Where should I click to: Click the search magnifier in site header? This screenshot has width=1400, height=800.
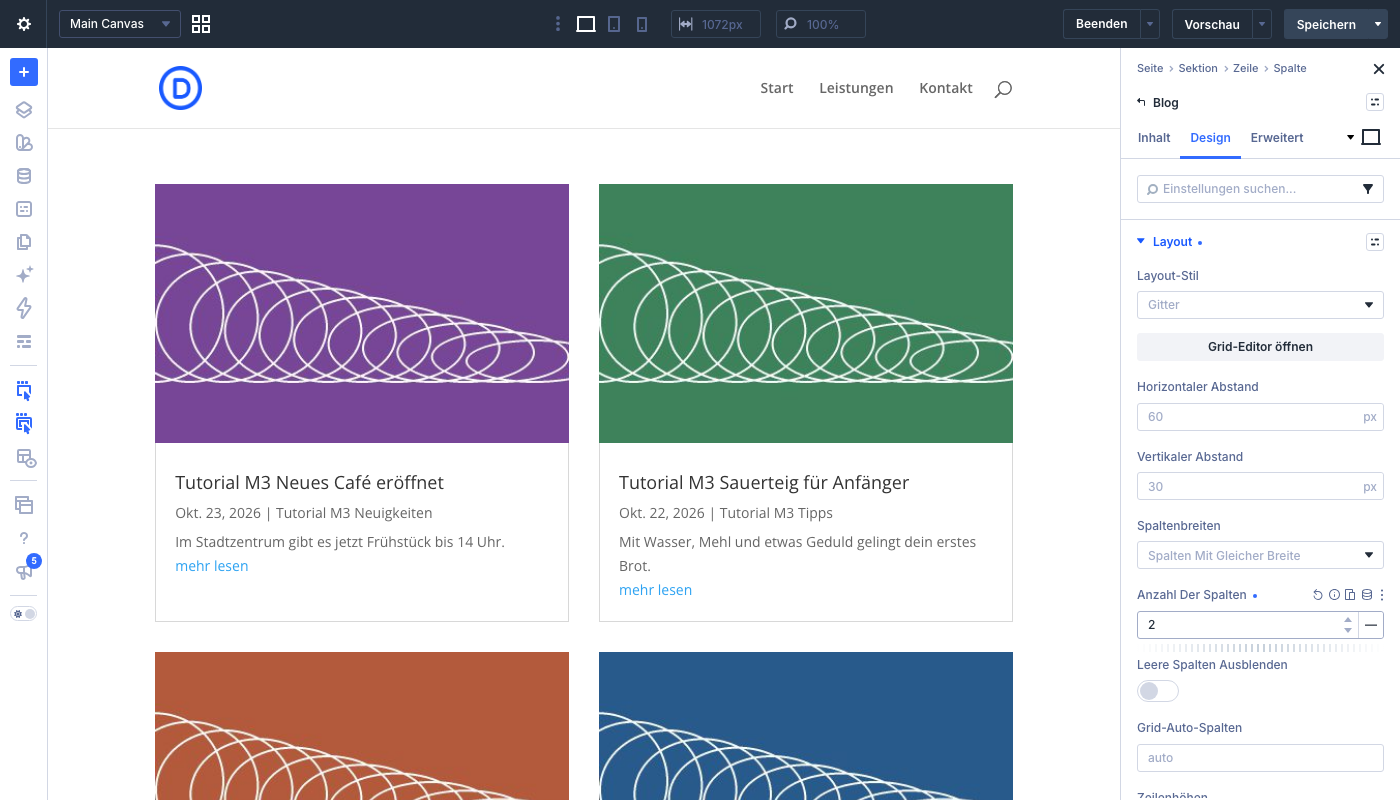[1003, 89]
